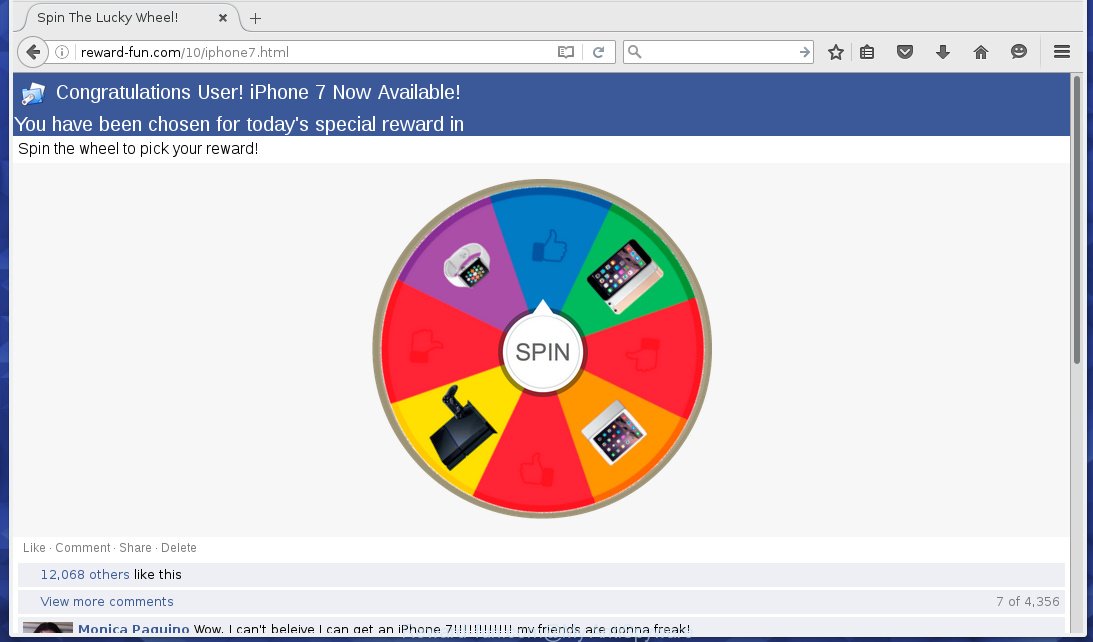Click the Share link
This screenshot has width=1093, height=642.
[x=135, y=548]
